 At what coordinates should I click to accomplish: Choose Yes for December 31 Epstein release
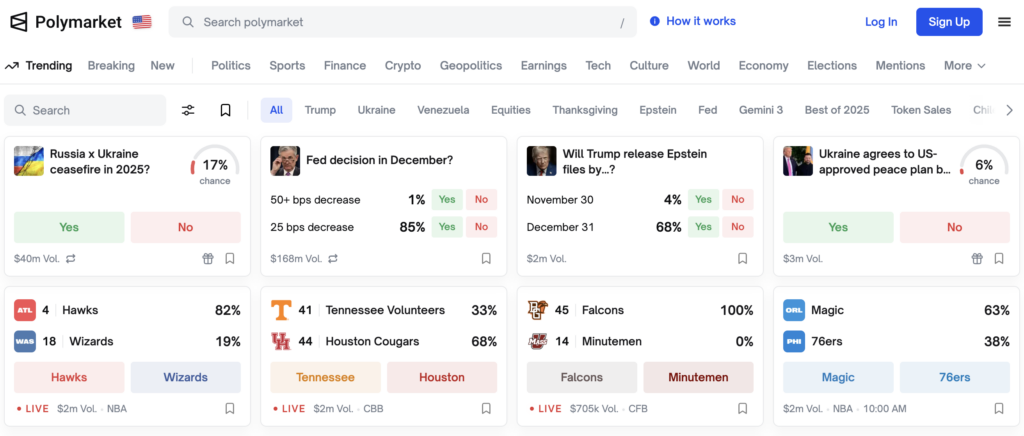point(704,227)
